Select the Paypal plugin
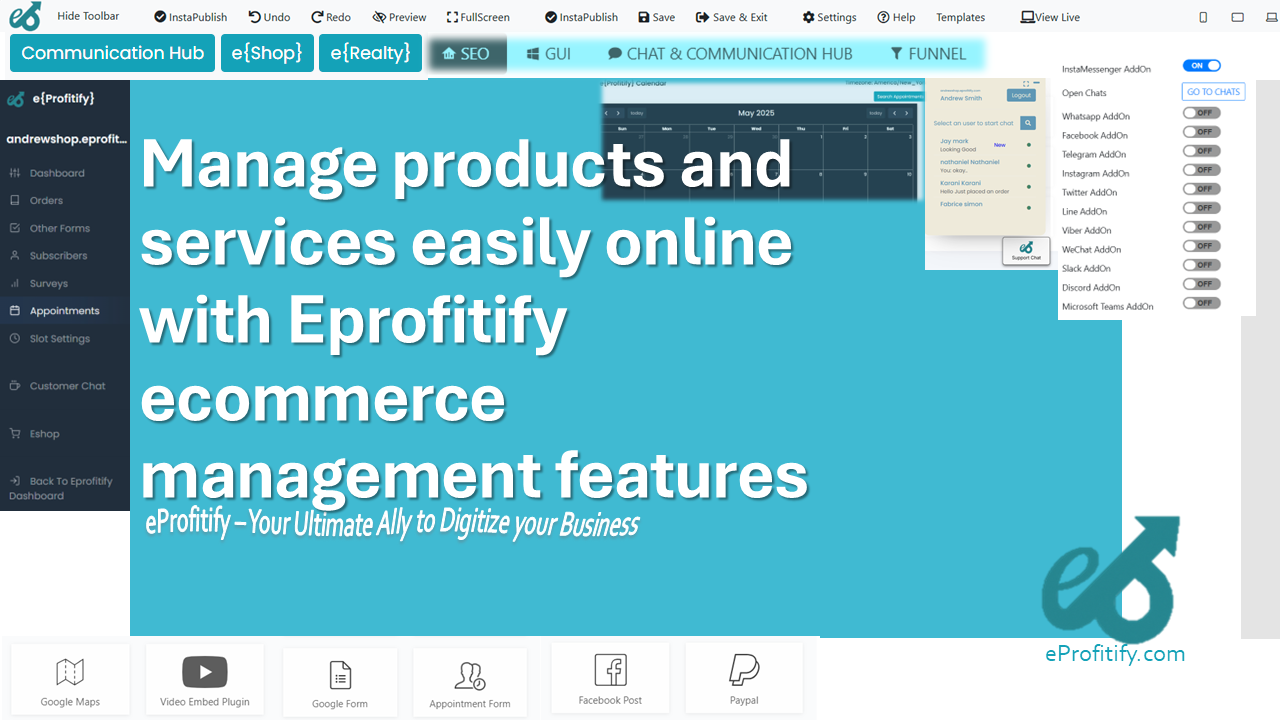The width and height of the screenshot is (1280, 720). click(x=744, y=679)
